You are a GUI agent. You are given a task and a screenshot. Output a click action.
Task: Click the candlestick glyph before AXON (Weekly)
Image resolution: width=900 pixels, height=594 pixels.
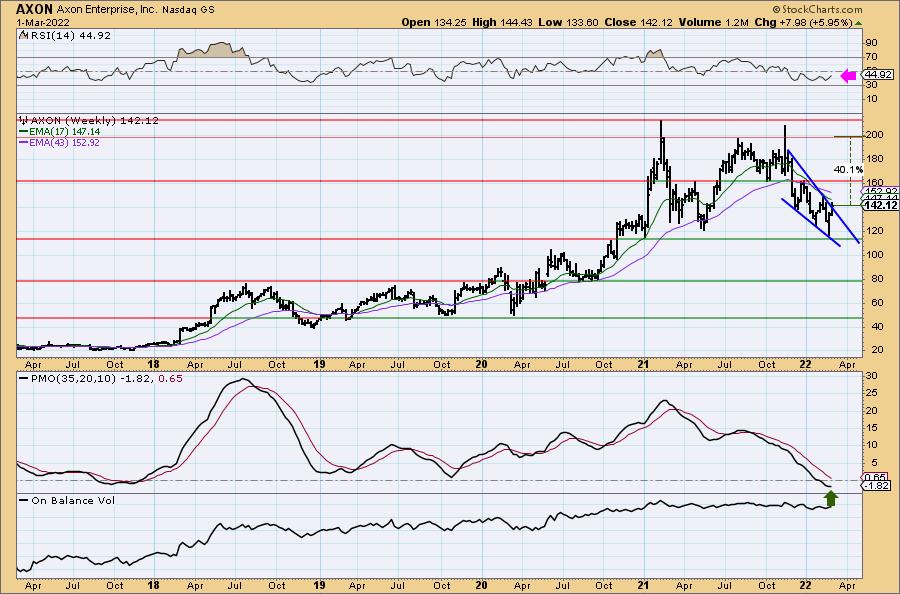coord(23,121)
